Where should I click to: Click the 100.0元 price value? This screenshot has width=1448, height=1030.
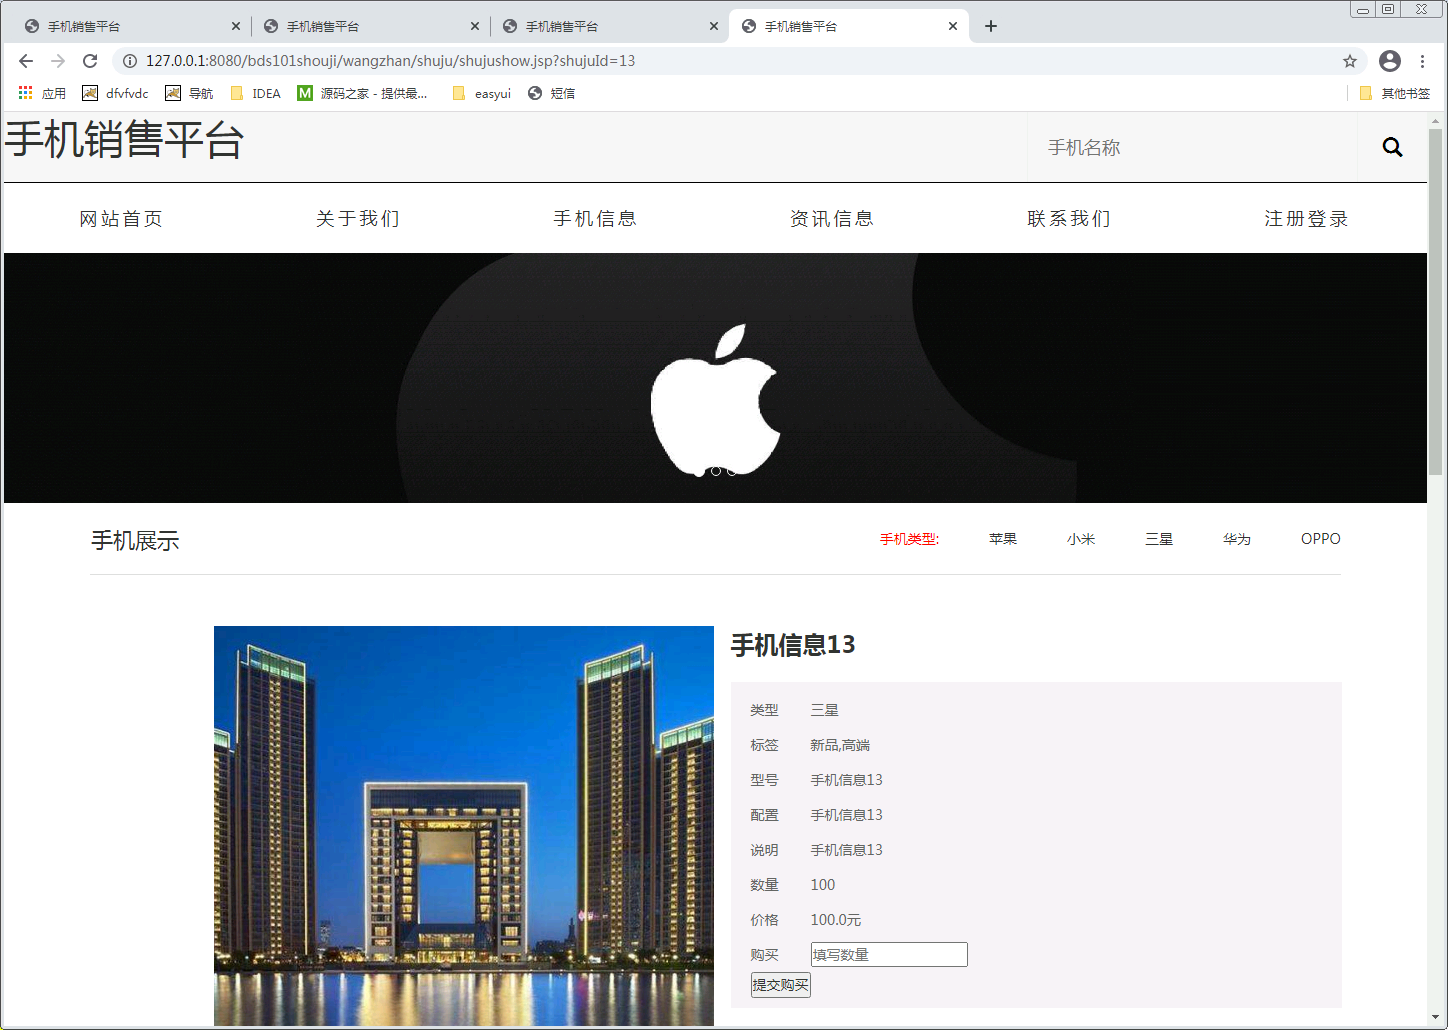tap(836, 920)
